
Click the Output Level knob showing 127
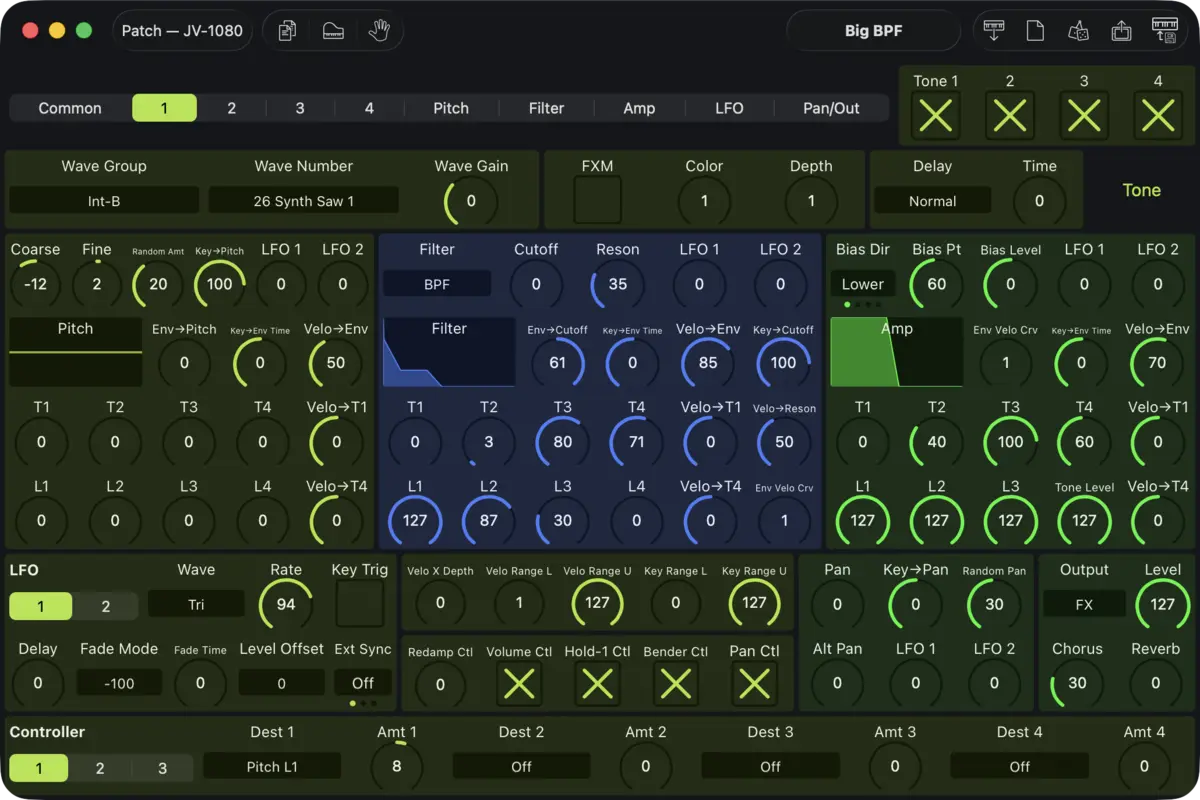(x=1162, y=604)
